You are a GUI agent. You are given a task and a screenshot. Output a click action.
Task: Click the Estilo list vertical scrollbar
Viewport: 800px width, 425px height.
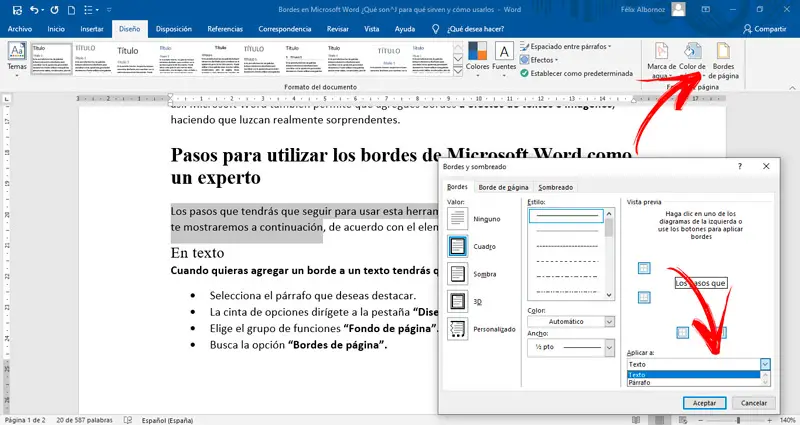coord(609,255)
